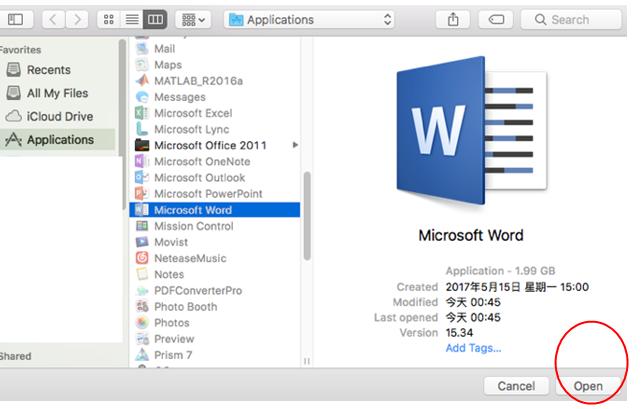Click the Prism 7 icon
Image resolution: width=642 pixels, height=409 pixels.
(x=142, y=355)
